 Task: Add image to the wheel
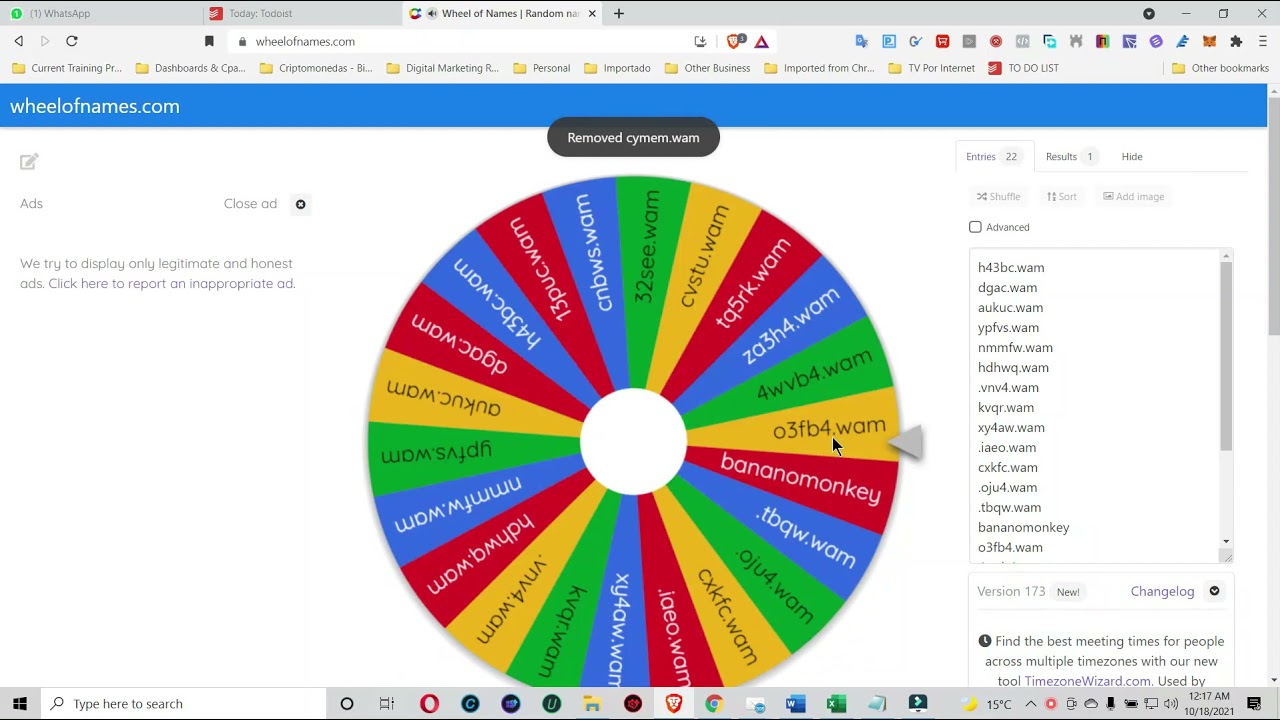pyautogui.click(x=1134, y=197)
